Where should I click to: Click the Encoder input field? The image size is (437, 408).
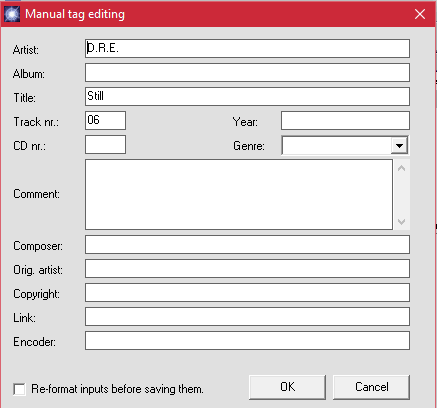pyautogui.click(x=247, y=341)
